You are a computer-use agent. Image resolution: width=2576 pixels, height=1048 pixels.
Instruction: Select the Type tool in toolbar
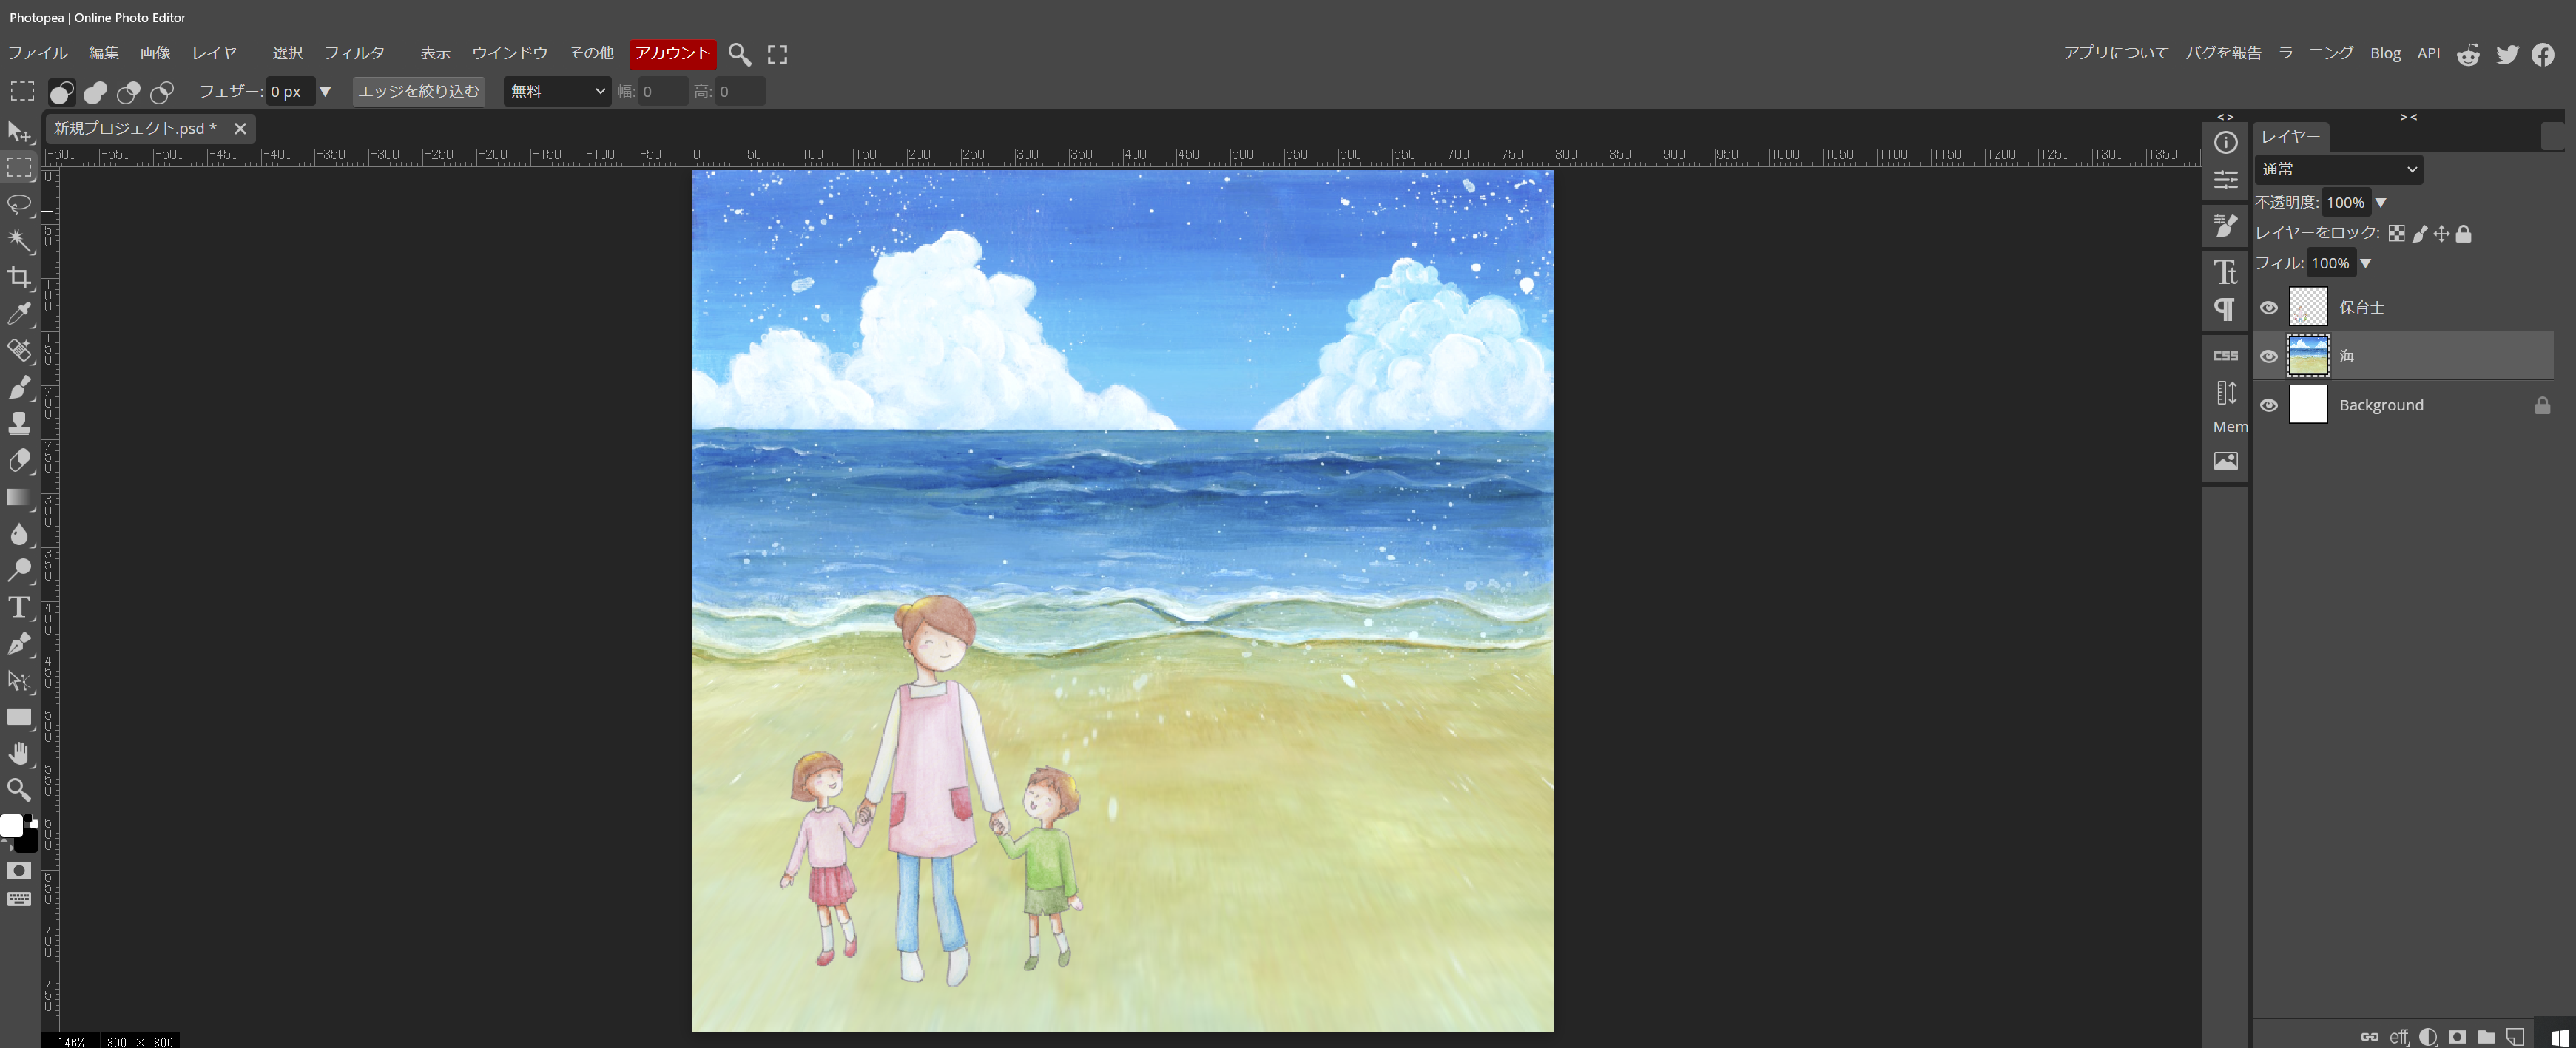click(x=19, y=607)
